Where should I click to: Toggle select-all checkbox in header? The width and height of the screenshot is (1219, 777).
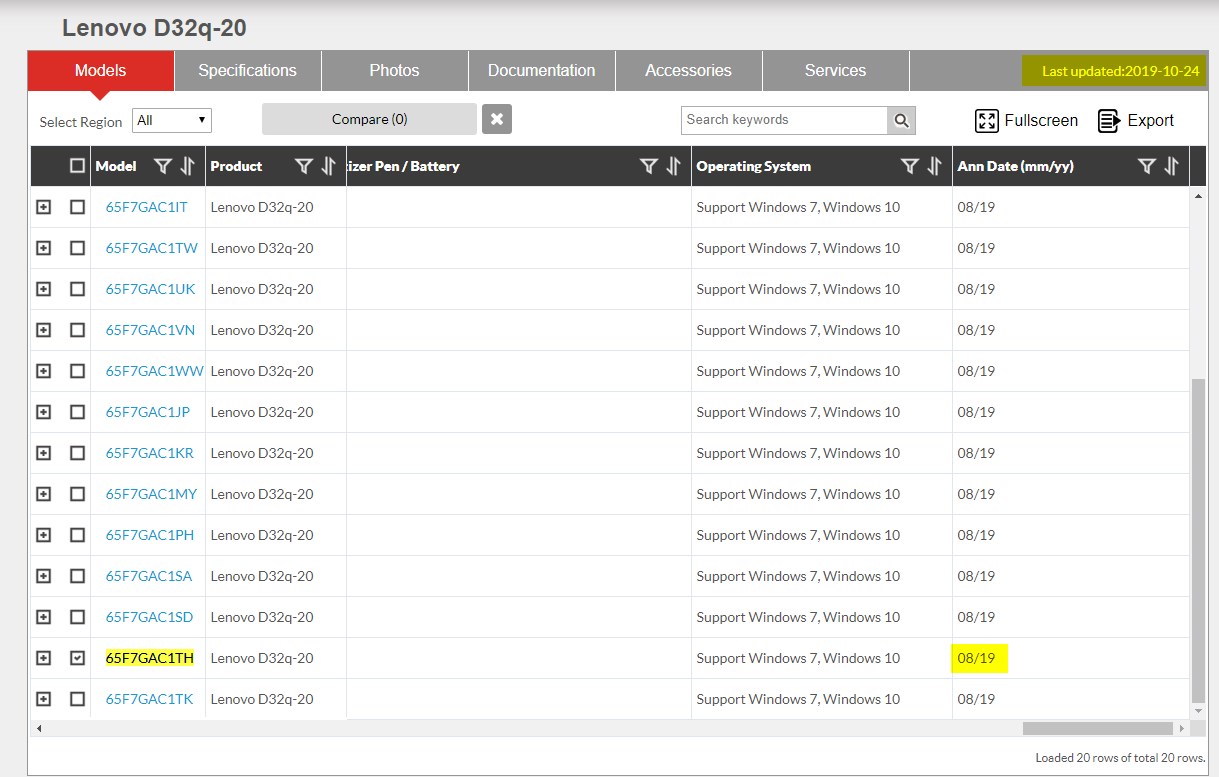(77, 166)
